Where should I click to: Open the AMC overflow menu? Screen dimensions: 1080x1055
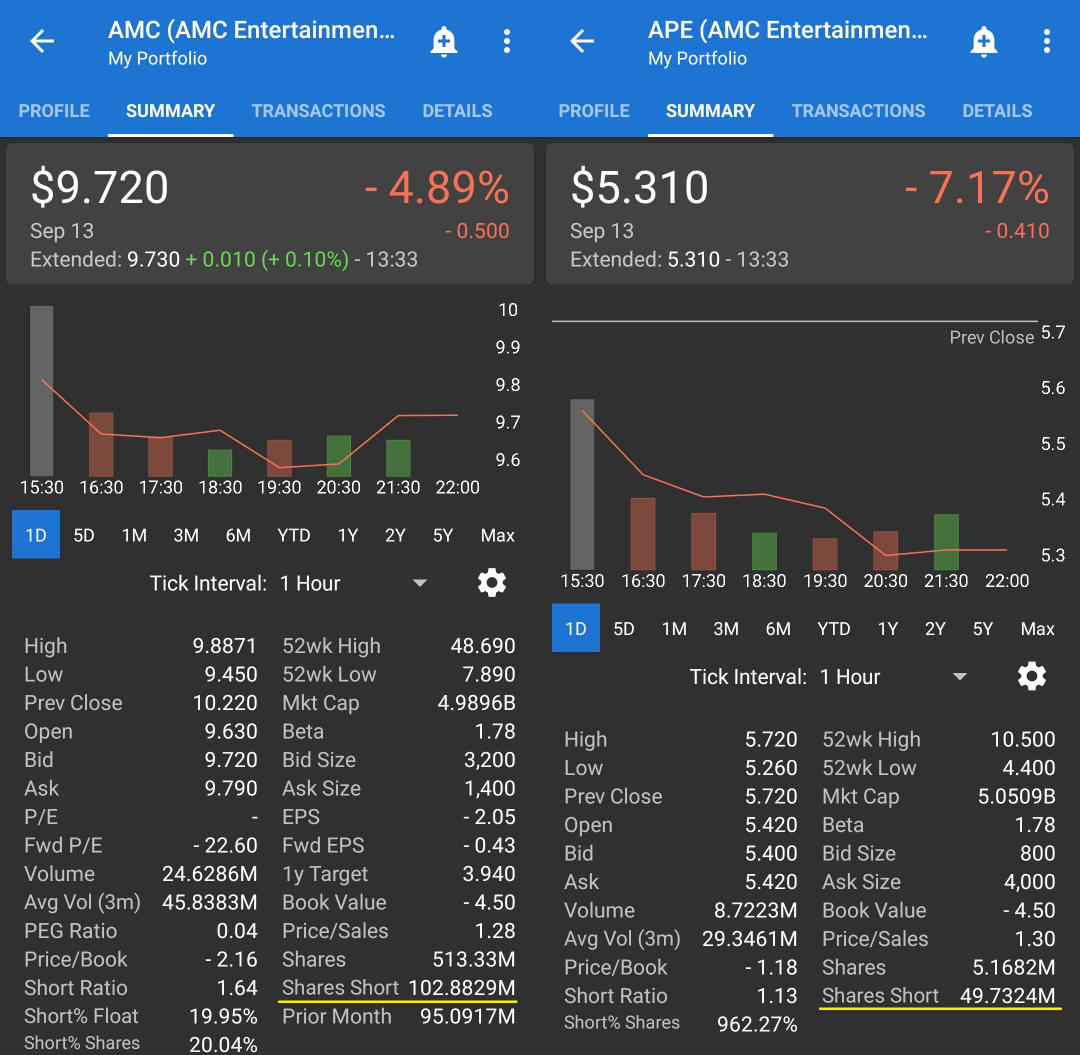(x=507, y=41)
